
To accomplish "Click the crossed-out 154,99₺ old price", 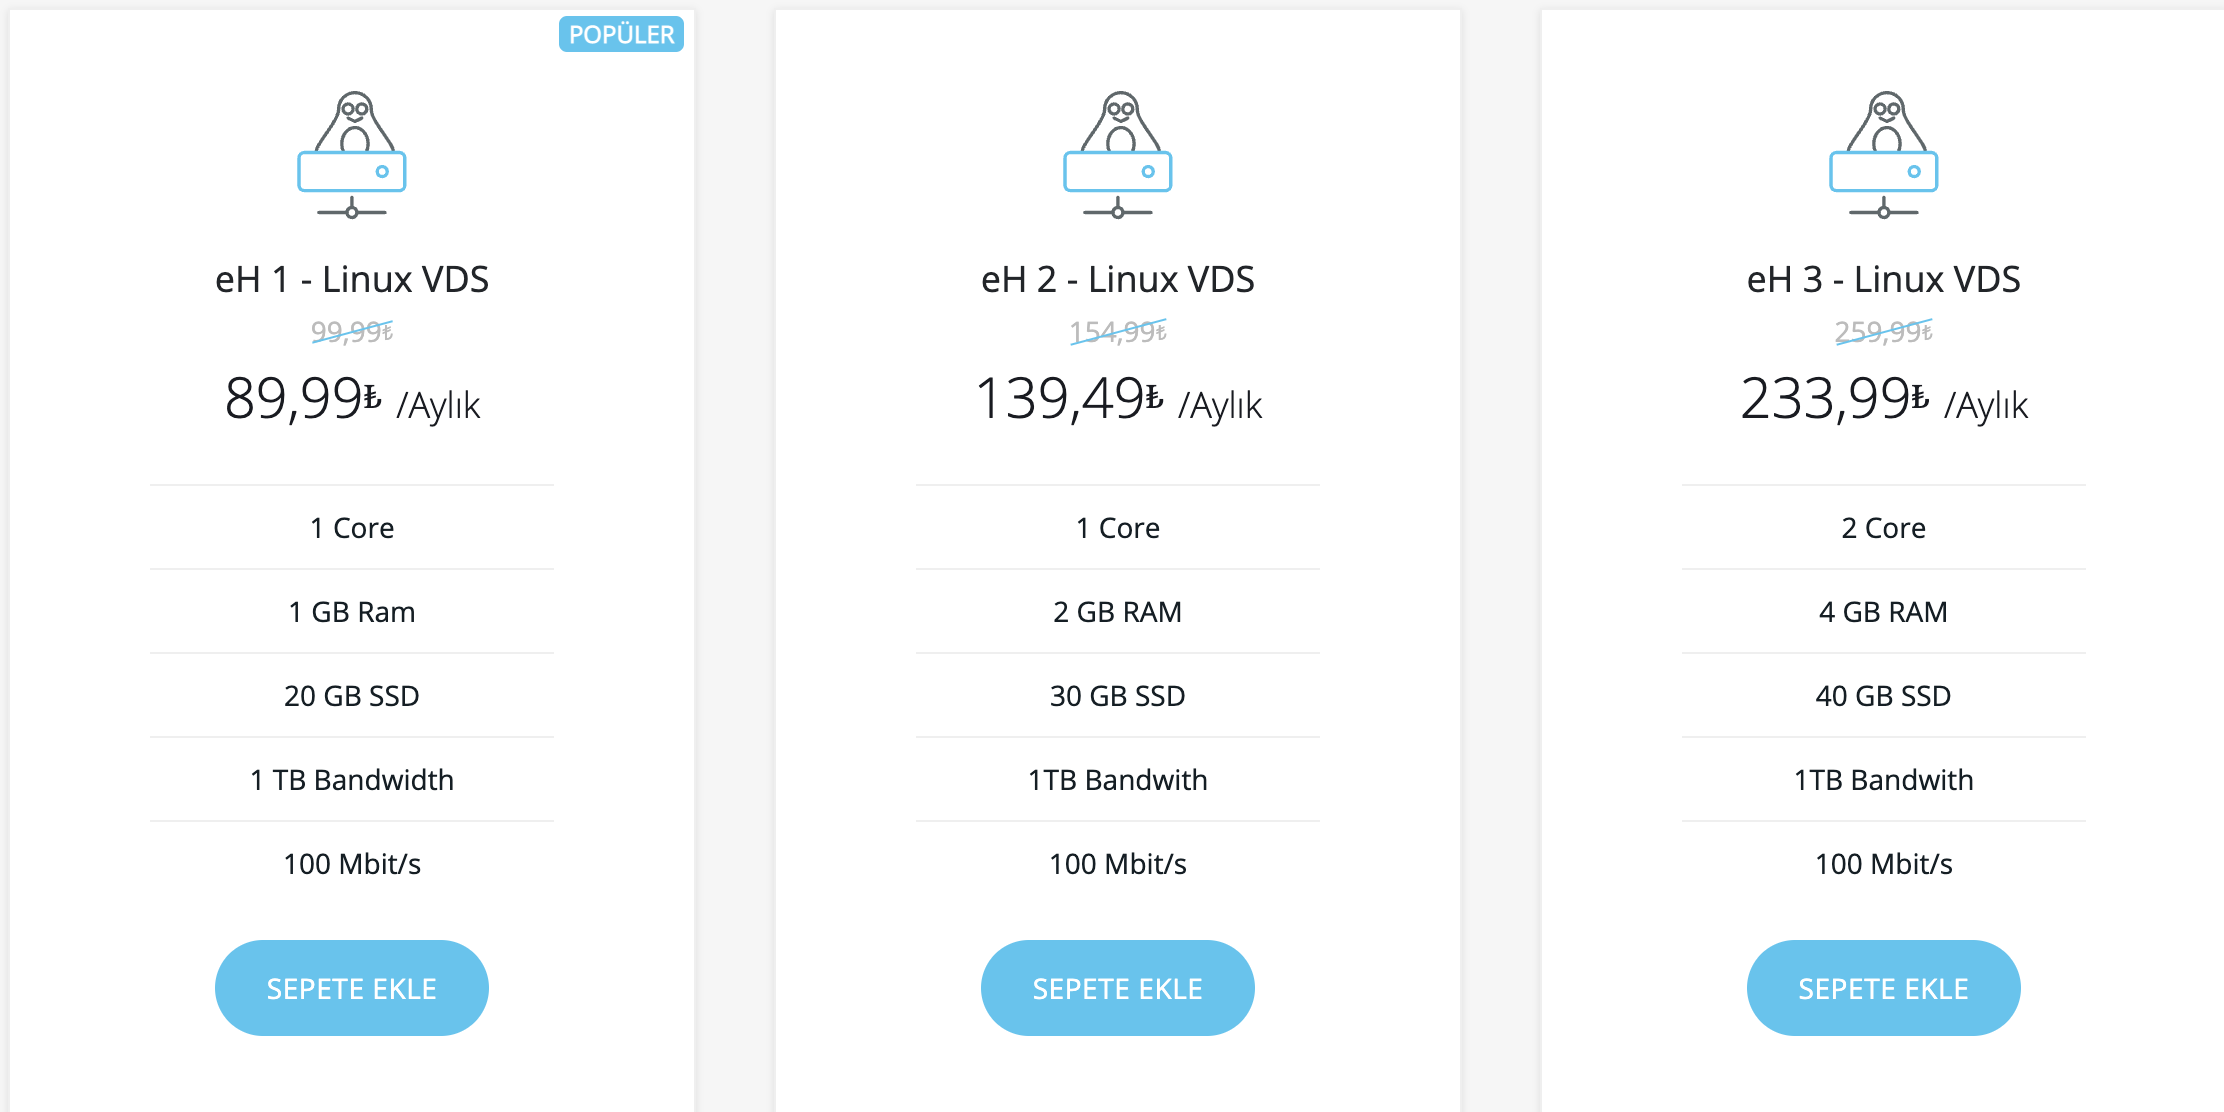I will point(1118,331).
